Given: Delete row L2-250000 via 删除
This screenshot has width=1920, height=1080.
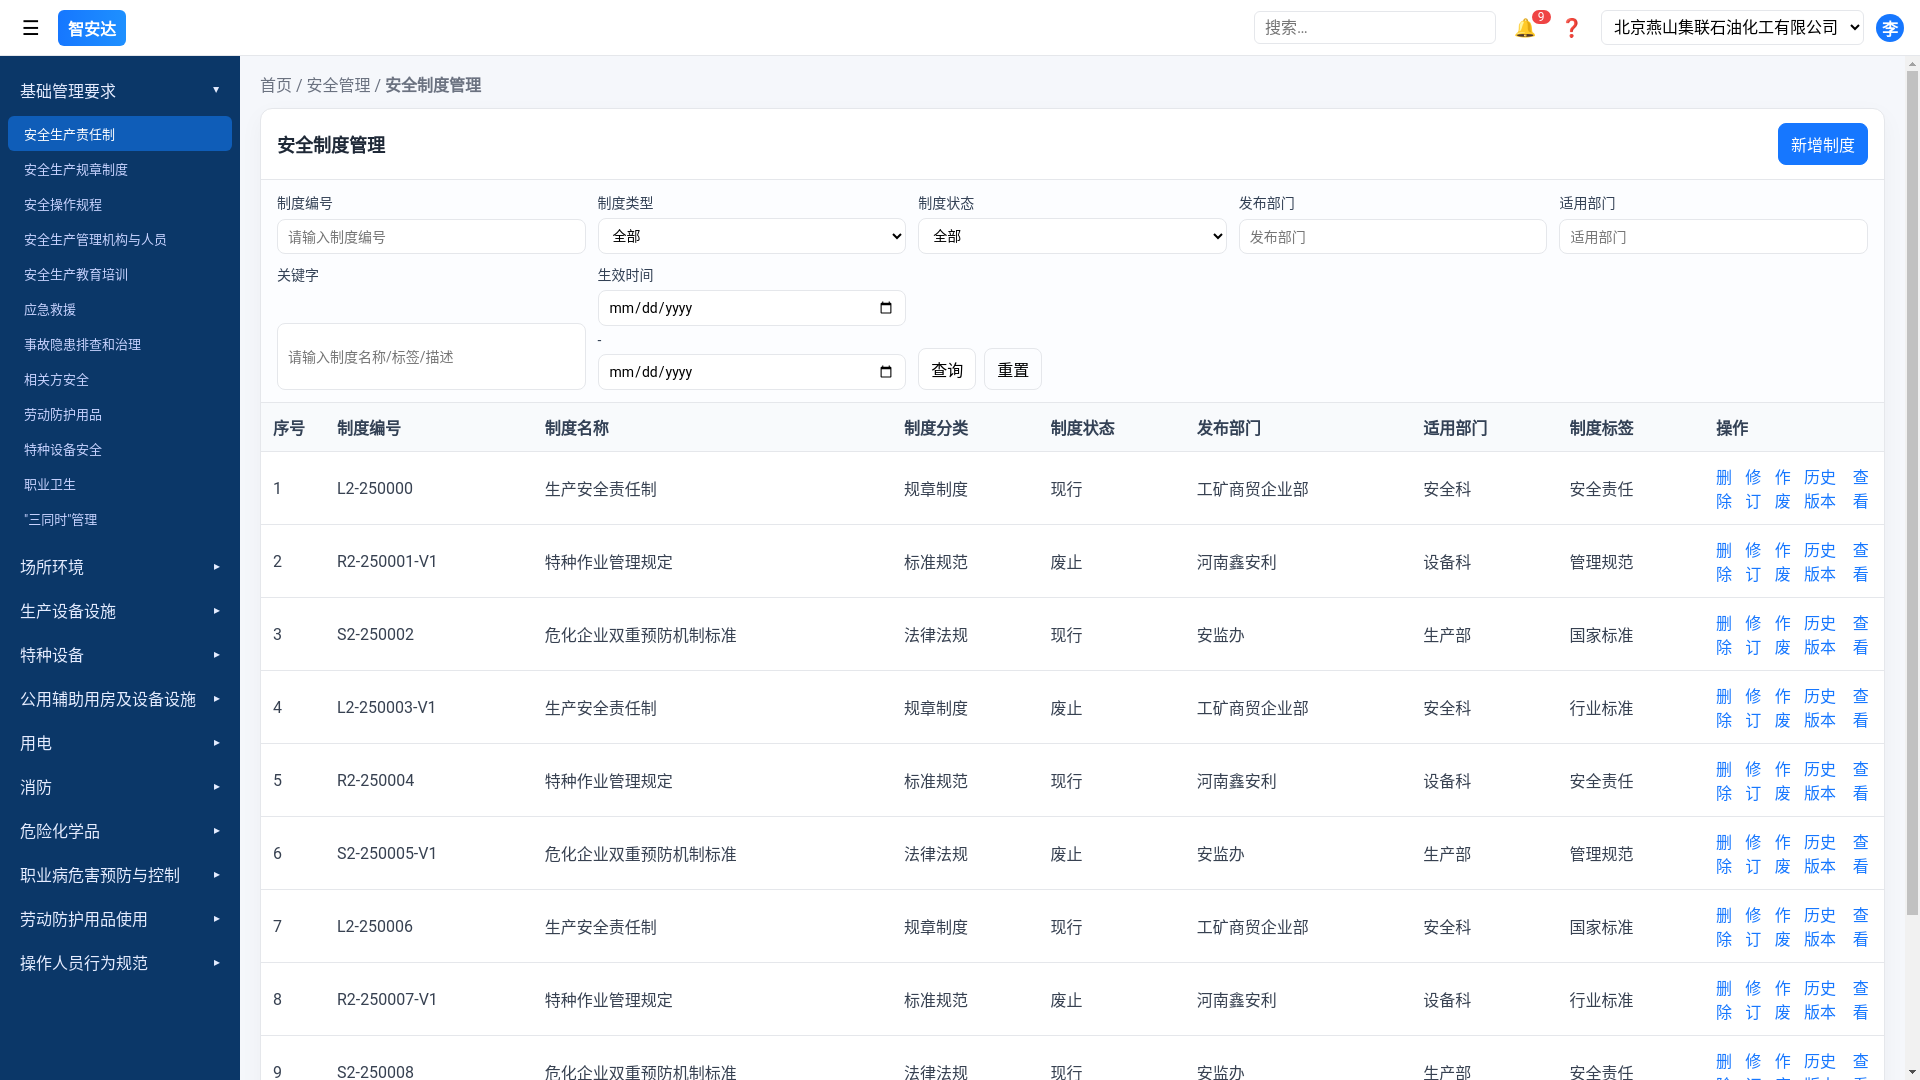Looking at the screenshot, I should 1723,489.
